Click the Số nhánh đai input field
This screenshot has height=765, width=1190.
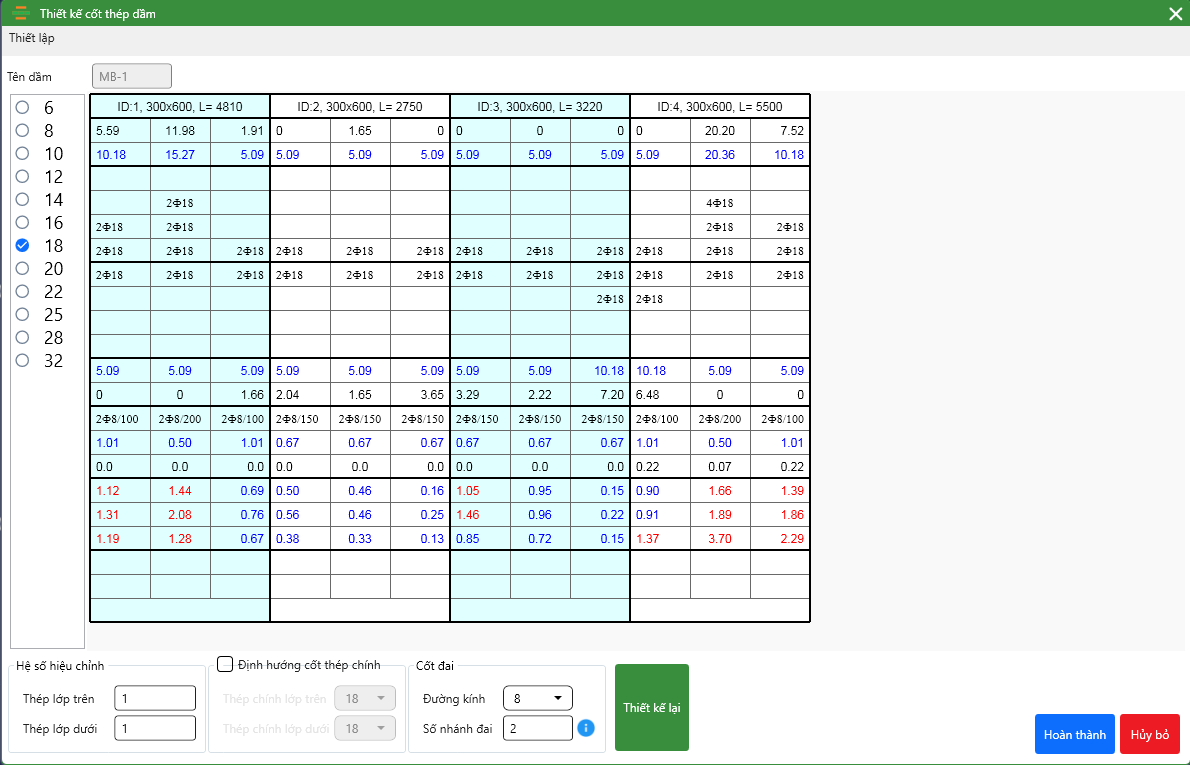(537, 728)
